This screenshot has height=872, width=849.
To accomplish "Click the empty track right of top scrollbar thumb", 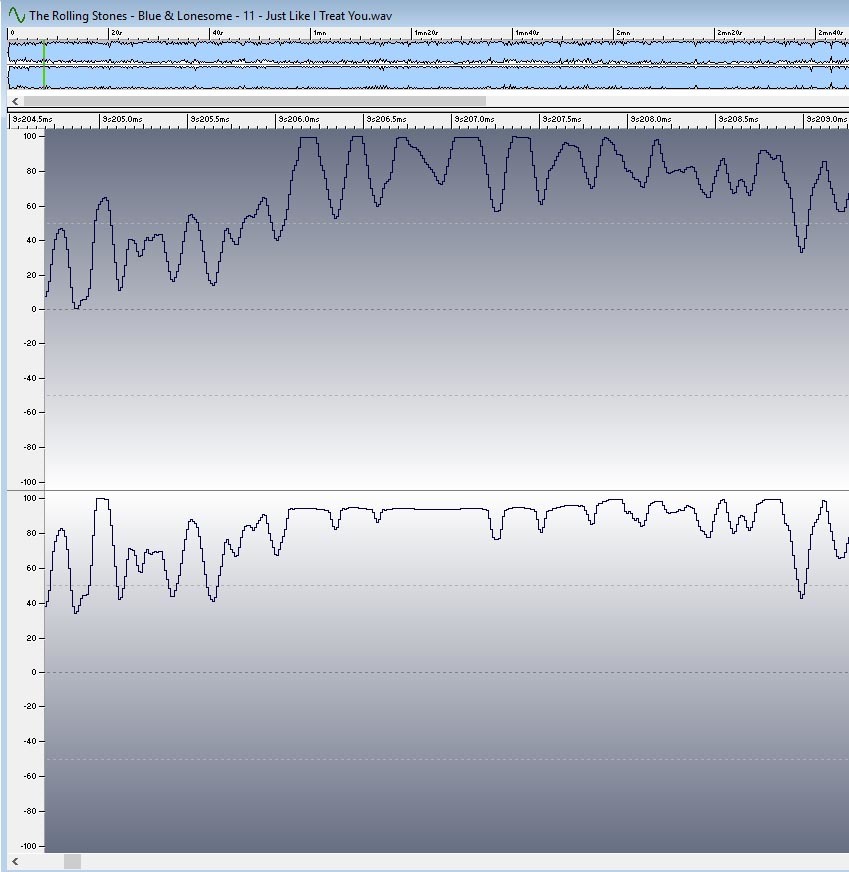I will coord(660,100).
